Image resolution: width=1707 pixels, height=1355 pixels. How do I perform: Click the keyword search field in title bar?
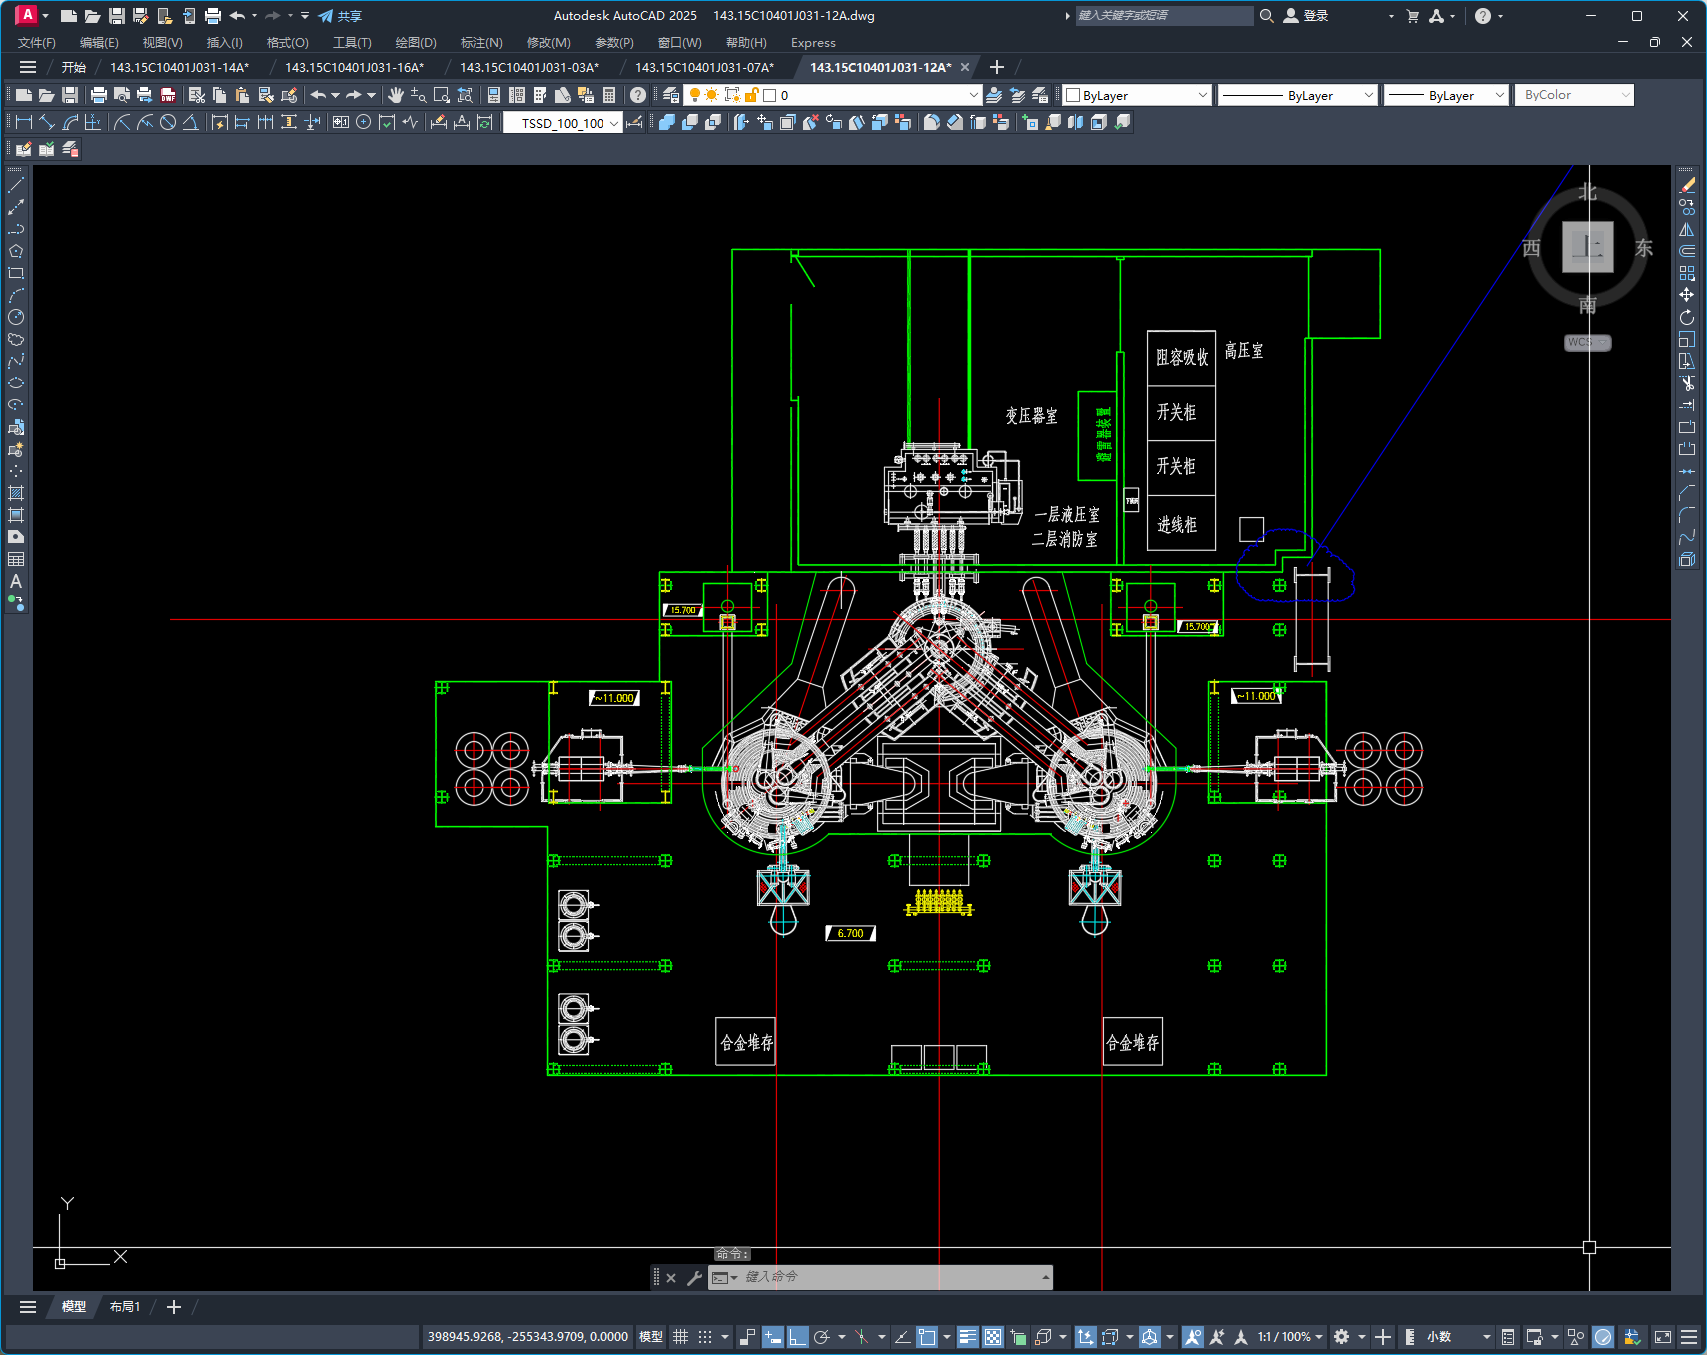pyautogui.click(x=1164, y=16)
